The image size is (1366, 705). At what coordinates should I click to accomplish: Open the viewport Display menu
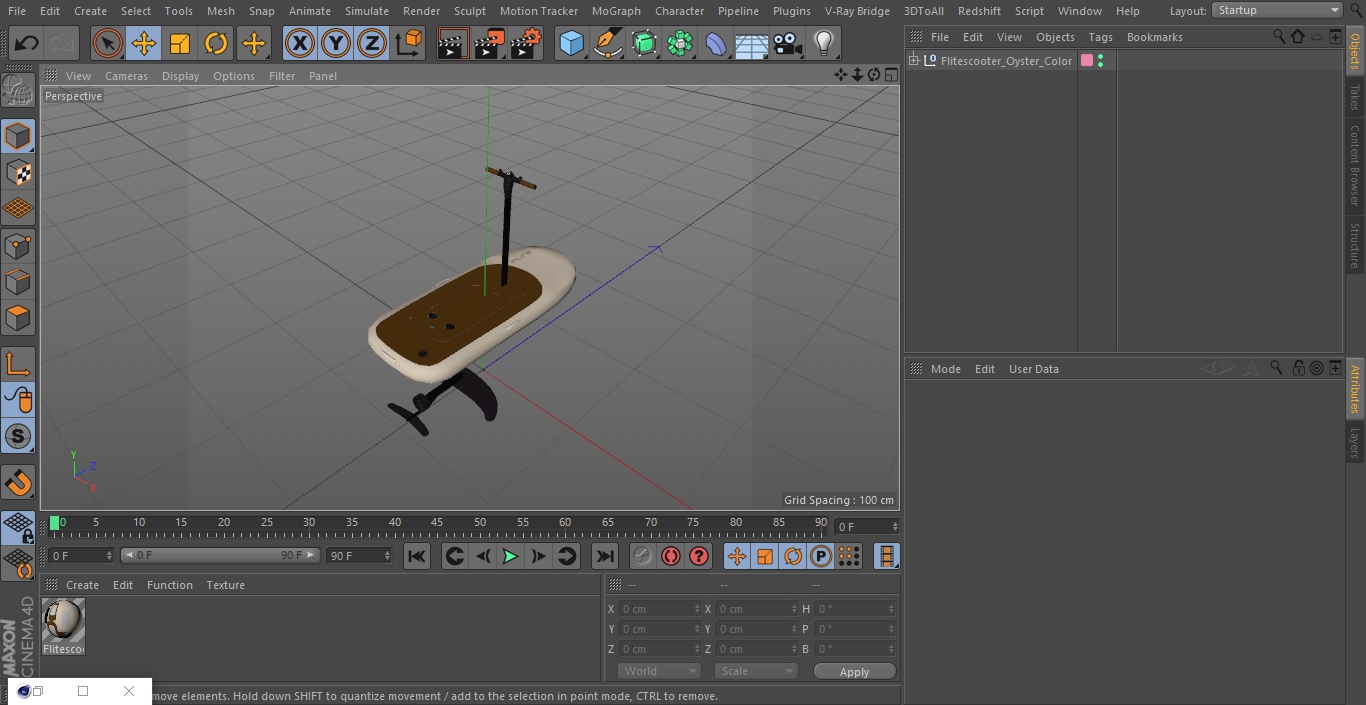pos(180,76)
